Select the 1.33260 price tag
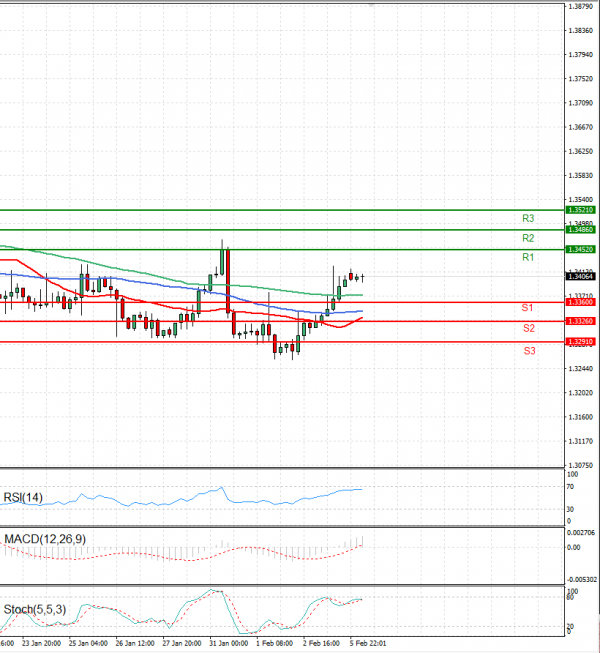The height and width of the screenshot is (653, 600). click(581, 321)
